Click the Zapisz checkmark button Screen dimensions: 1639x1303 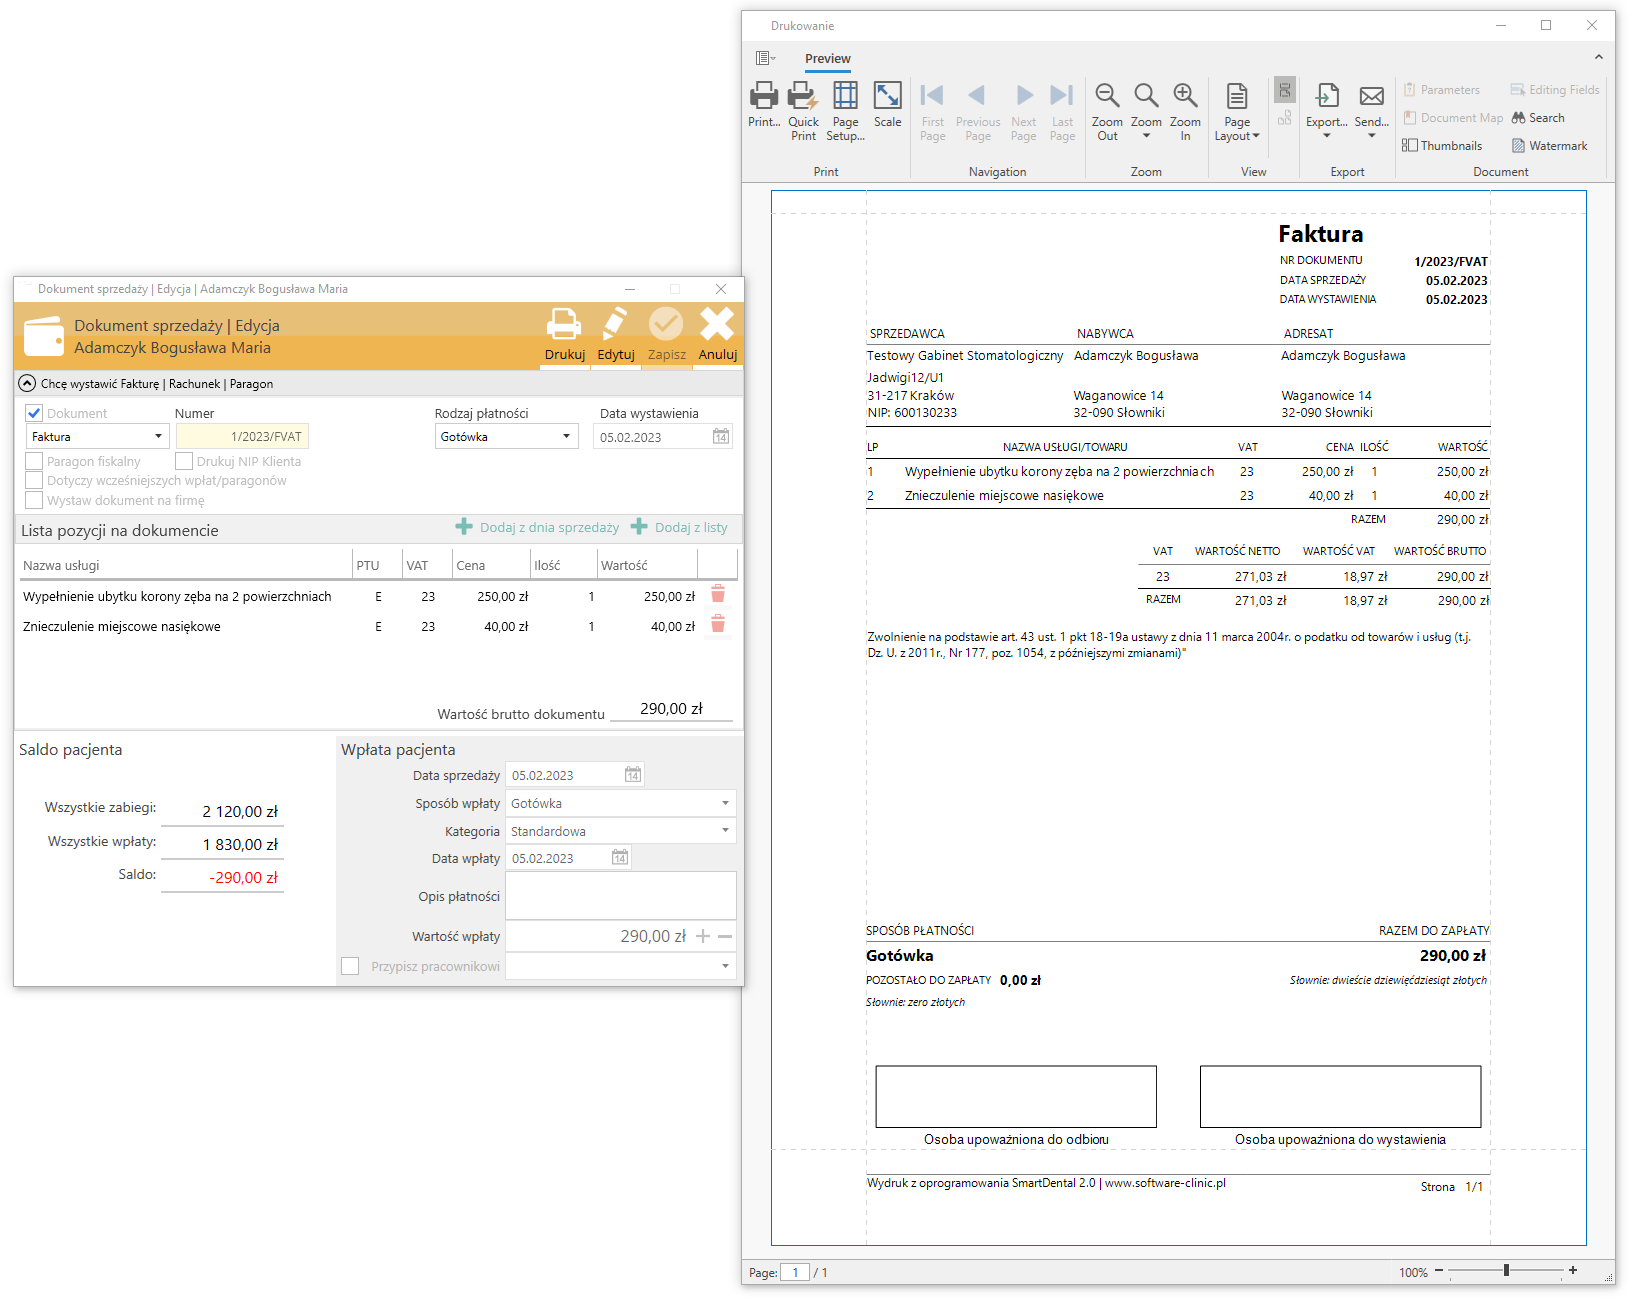666,335
